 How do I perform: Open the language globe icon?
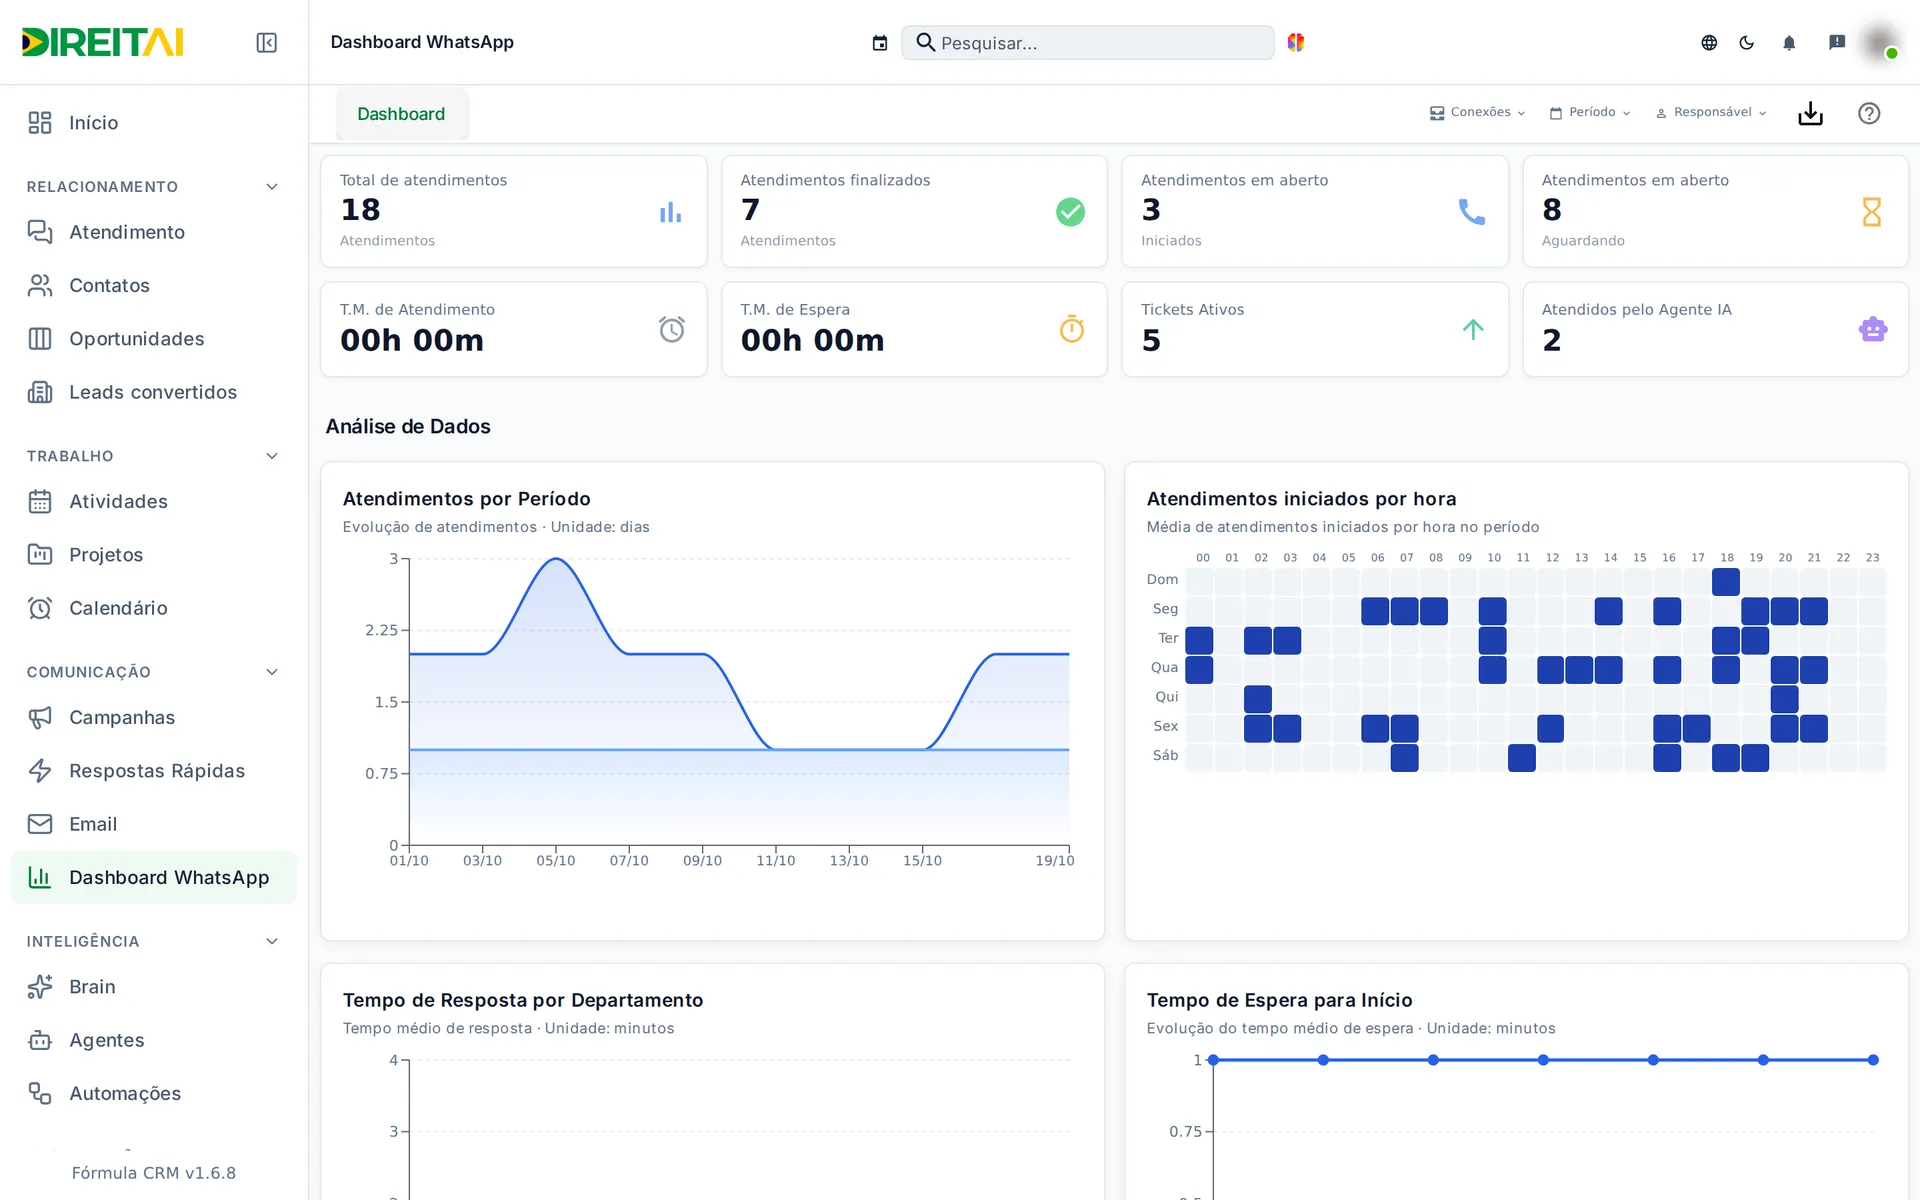1709,42
